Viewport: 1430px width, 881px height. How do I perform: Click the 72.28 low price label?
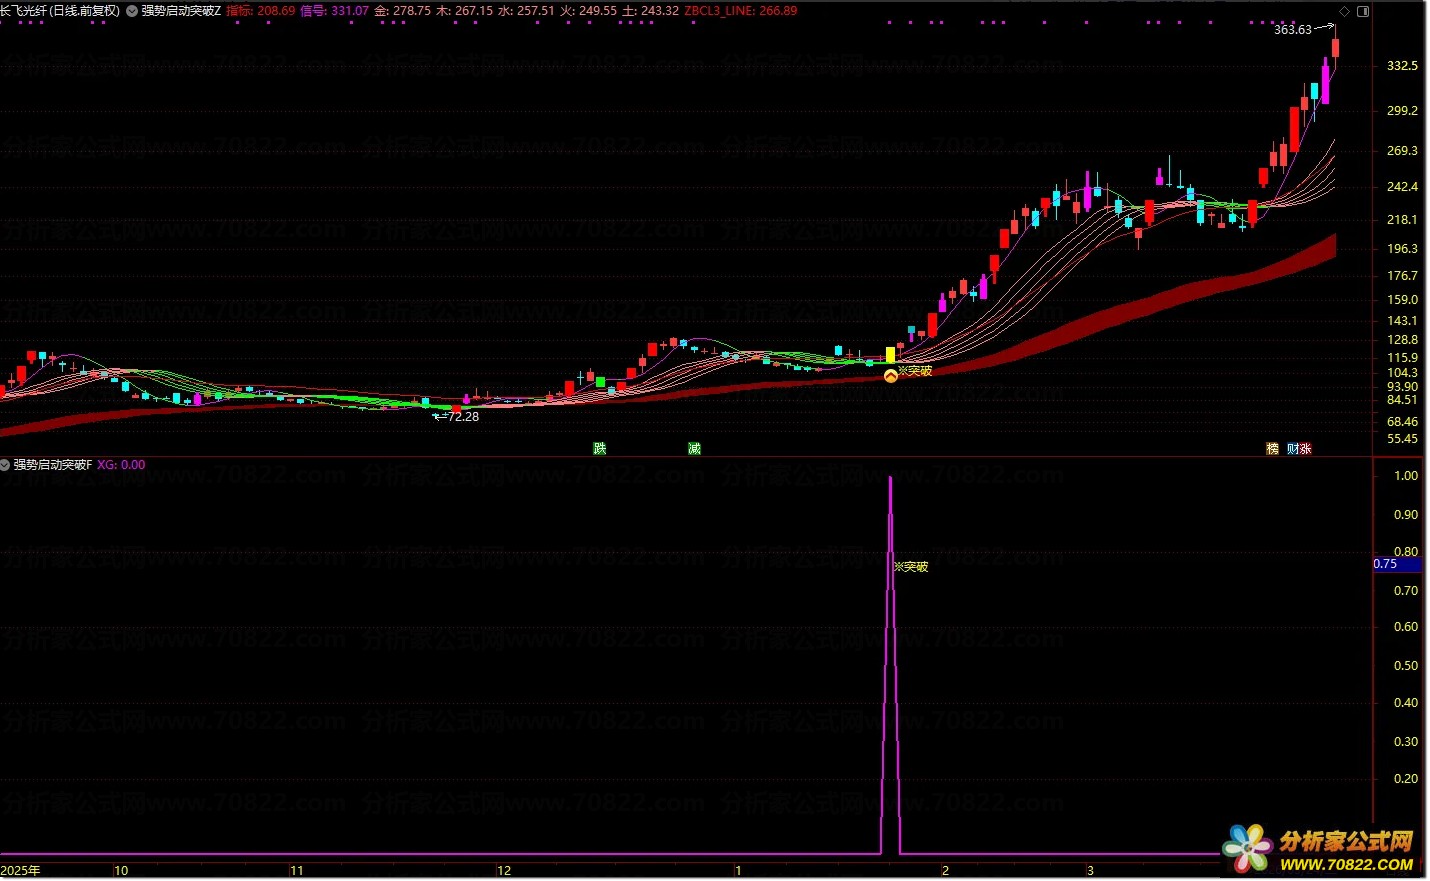tap(463, 417)
